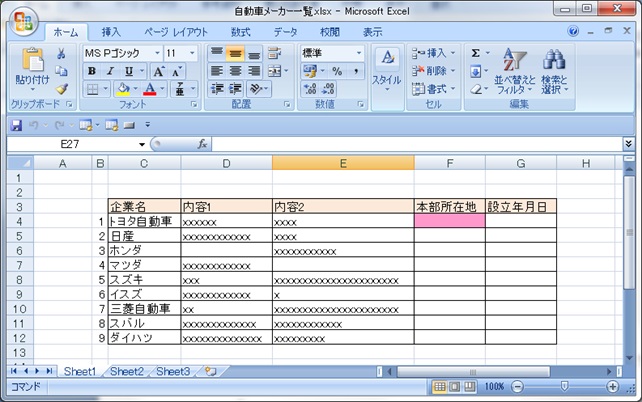Increase font size with the large A icon
Viewport: 642px width, 402px height.
point(159,72)
